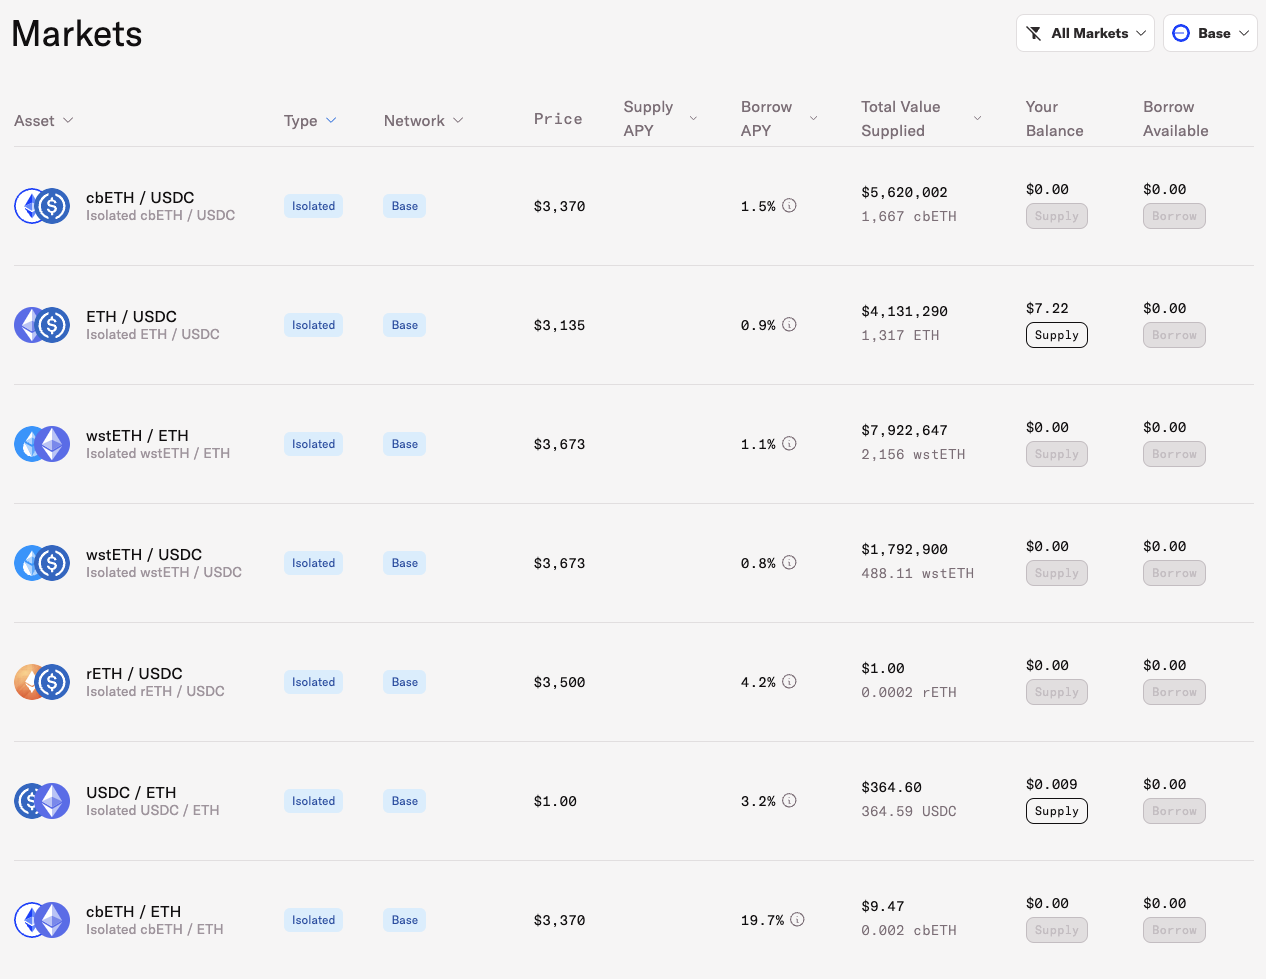Click the USDC / ETH token pair icon
This screenshot has width=1266, height=979.
click(42, 801)
